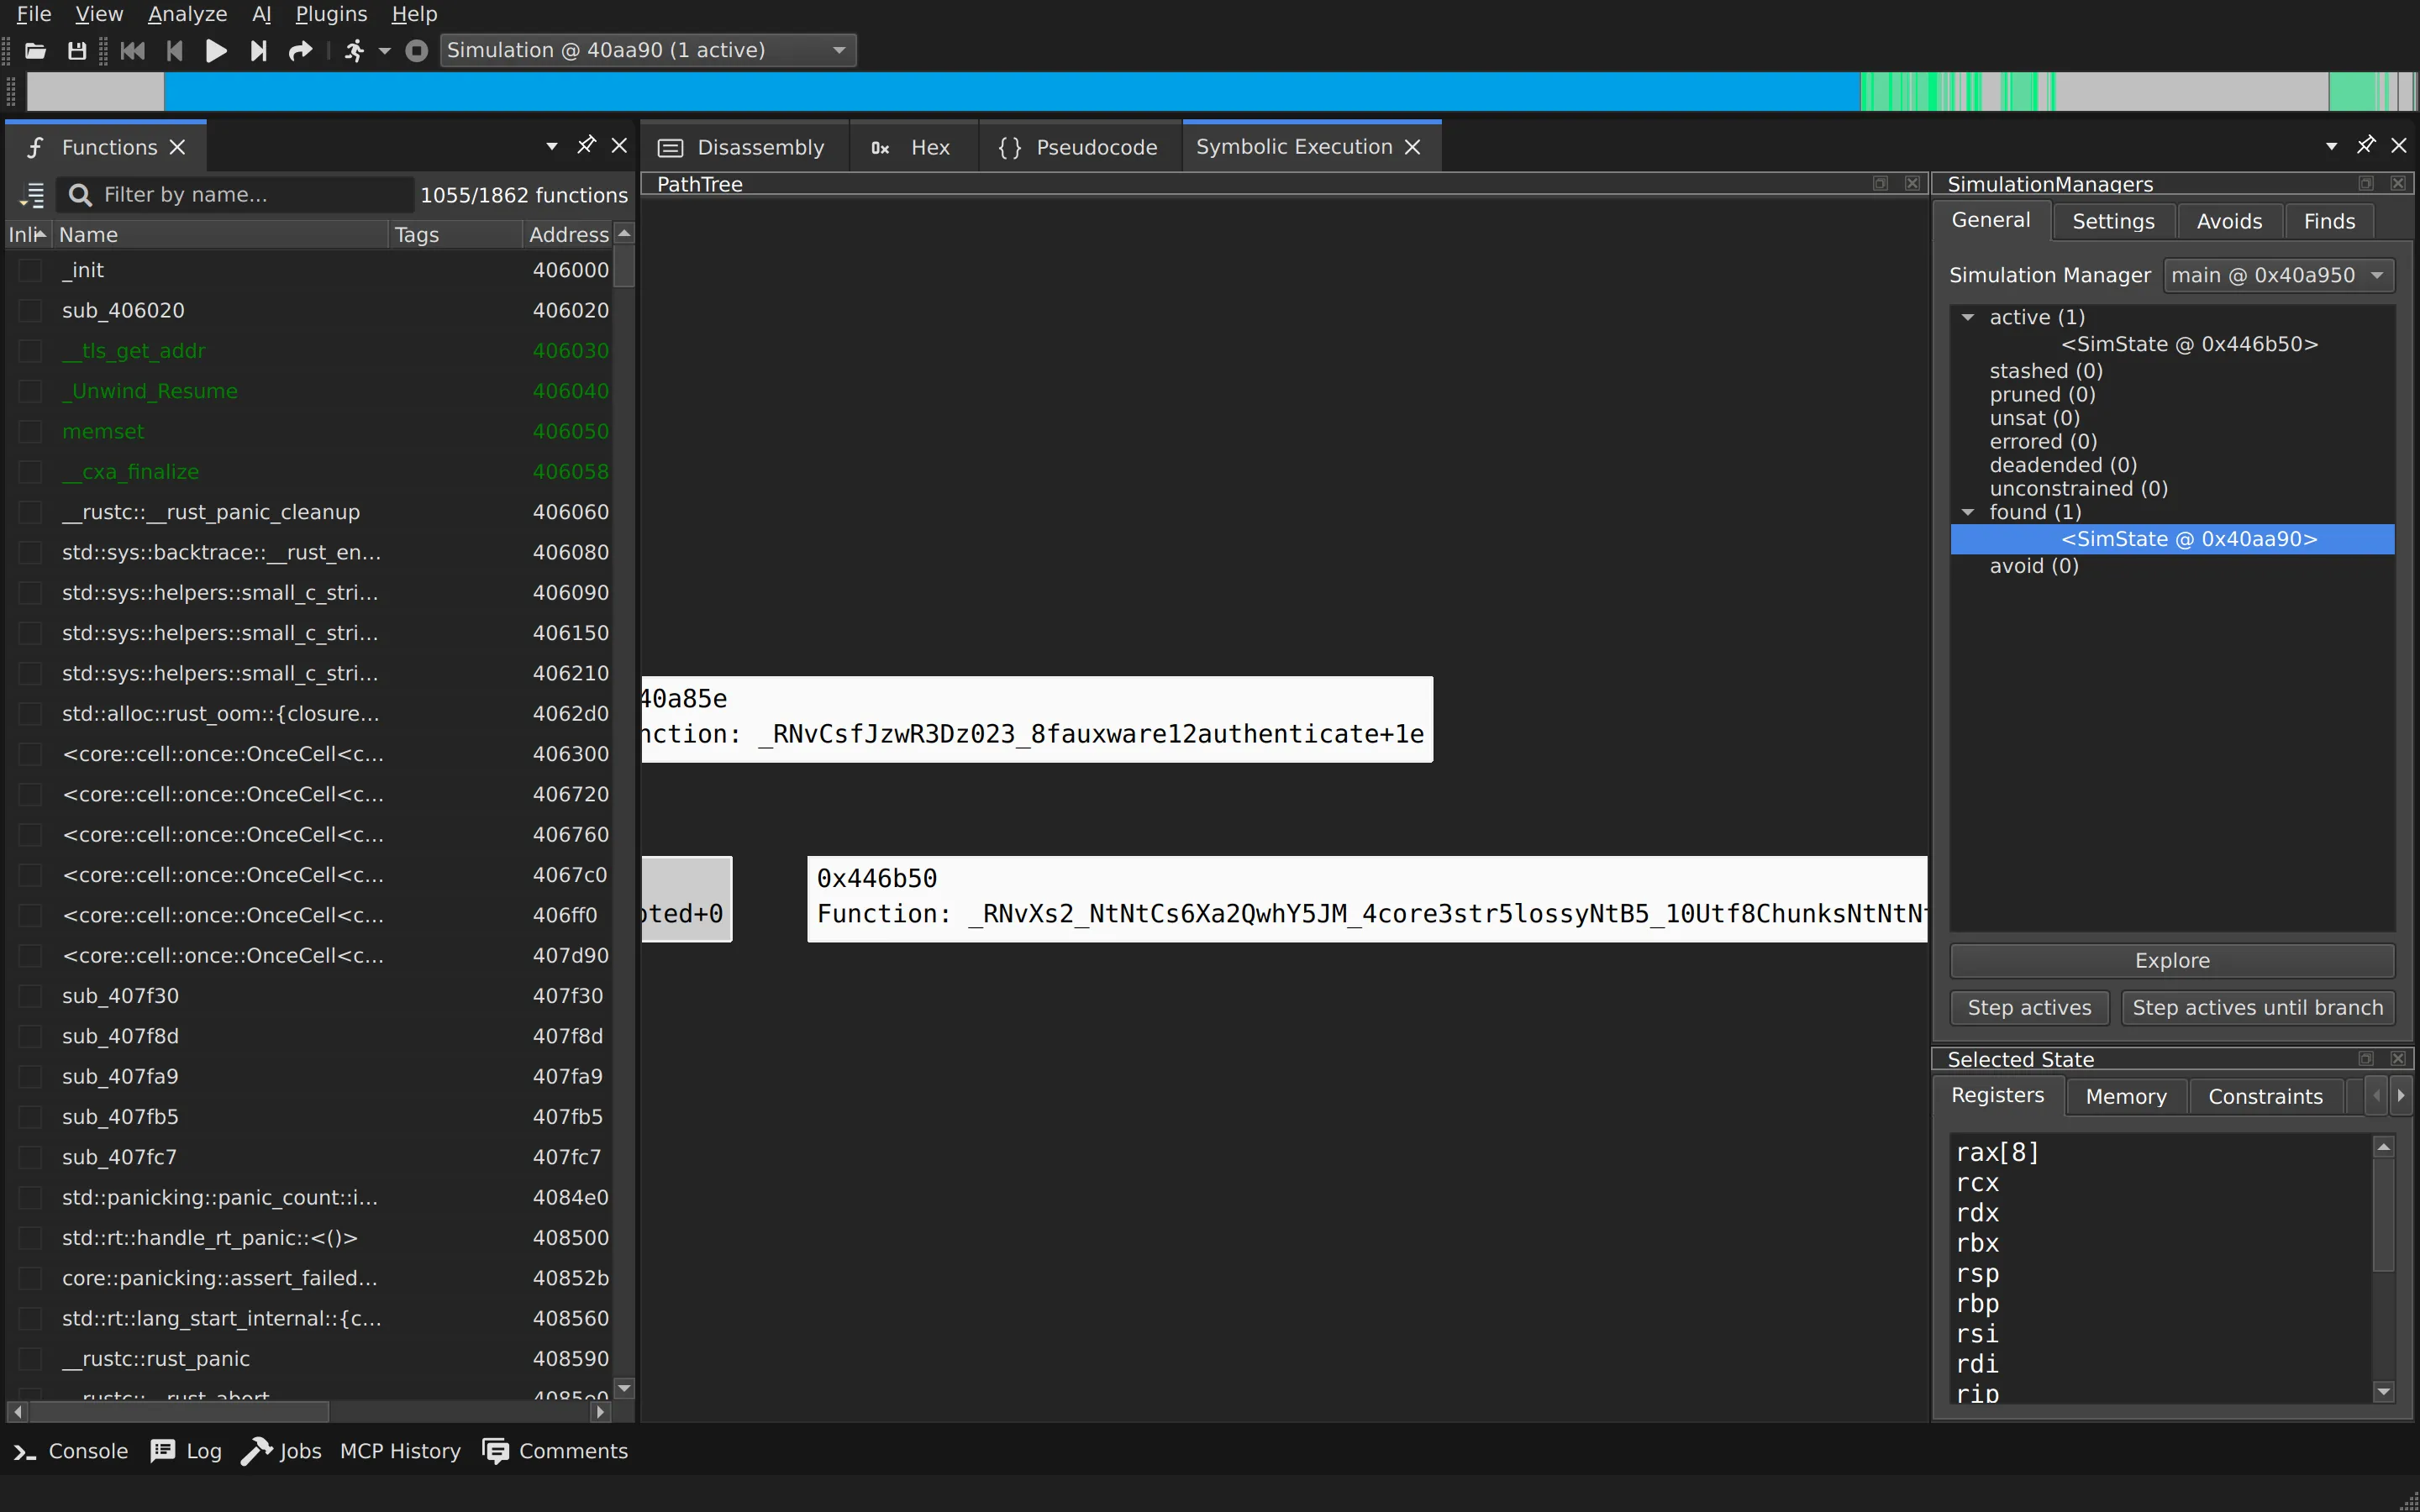Tick the inline checkbox for sub_407fc7

(30, 1157)
